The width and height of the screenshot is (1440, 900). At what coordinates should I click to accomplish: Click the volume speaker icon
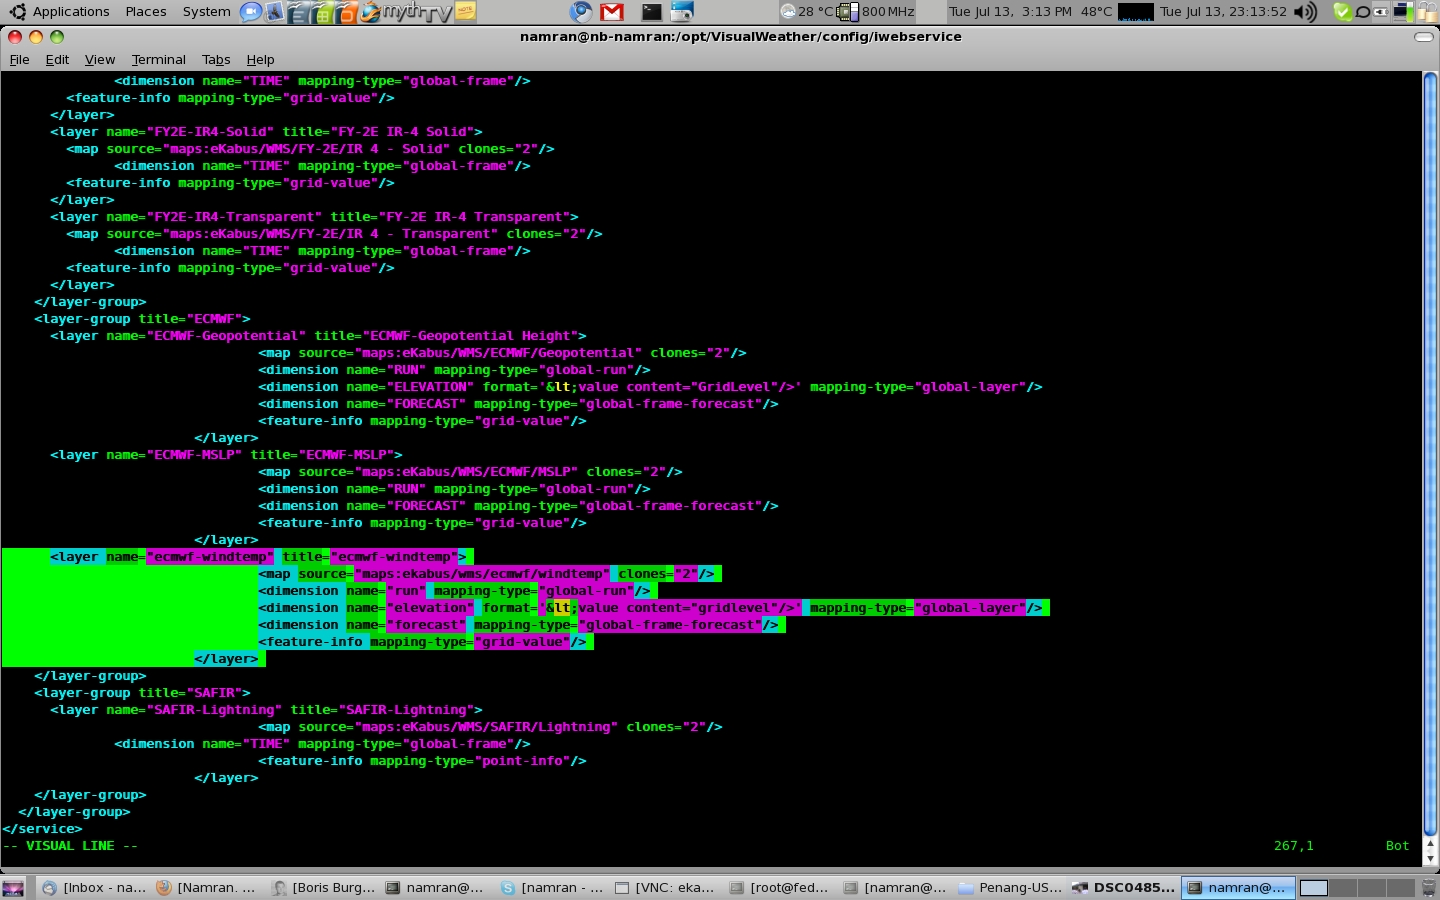(x=1305, y=12)
